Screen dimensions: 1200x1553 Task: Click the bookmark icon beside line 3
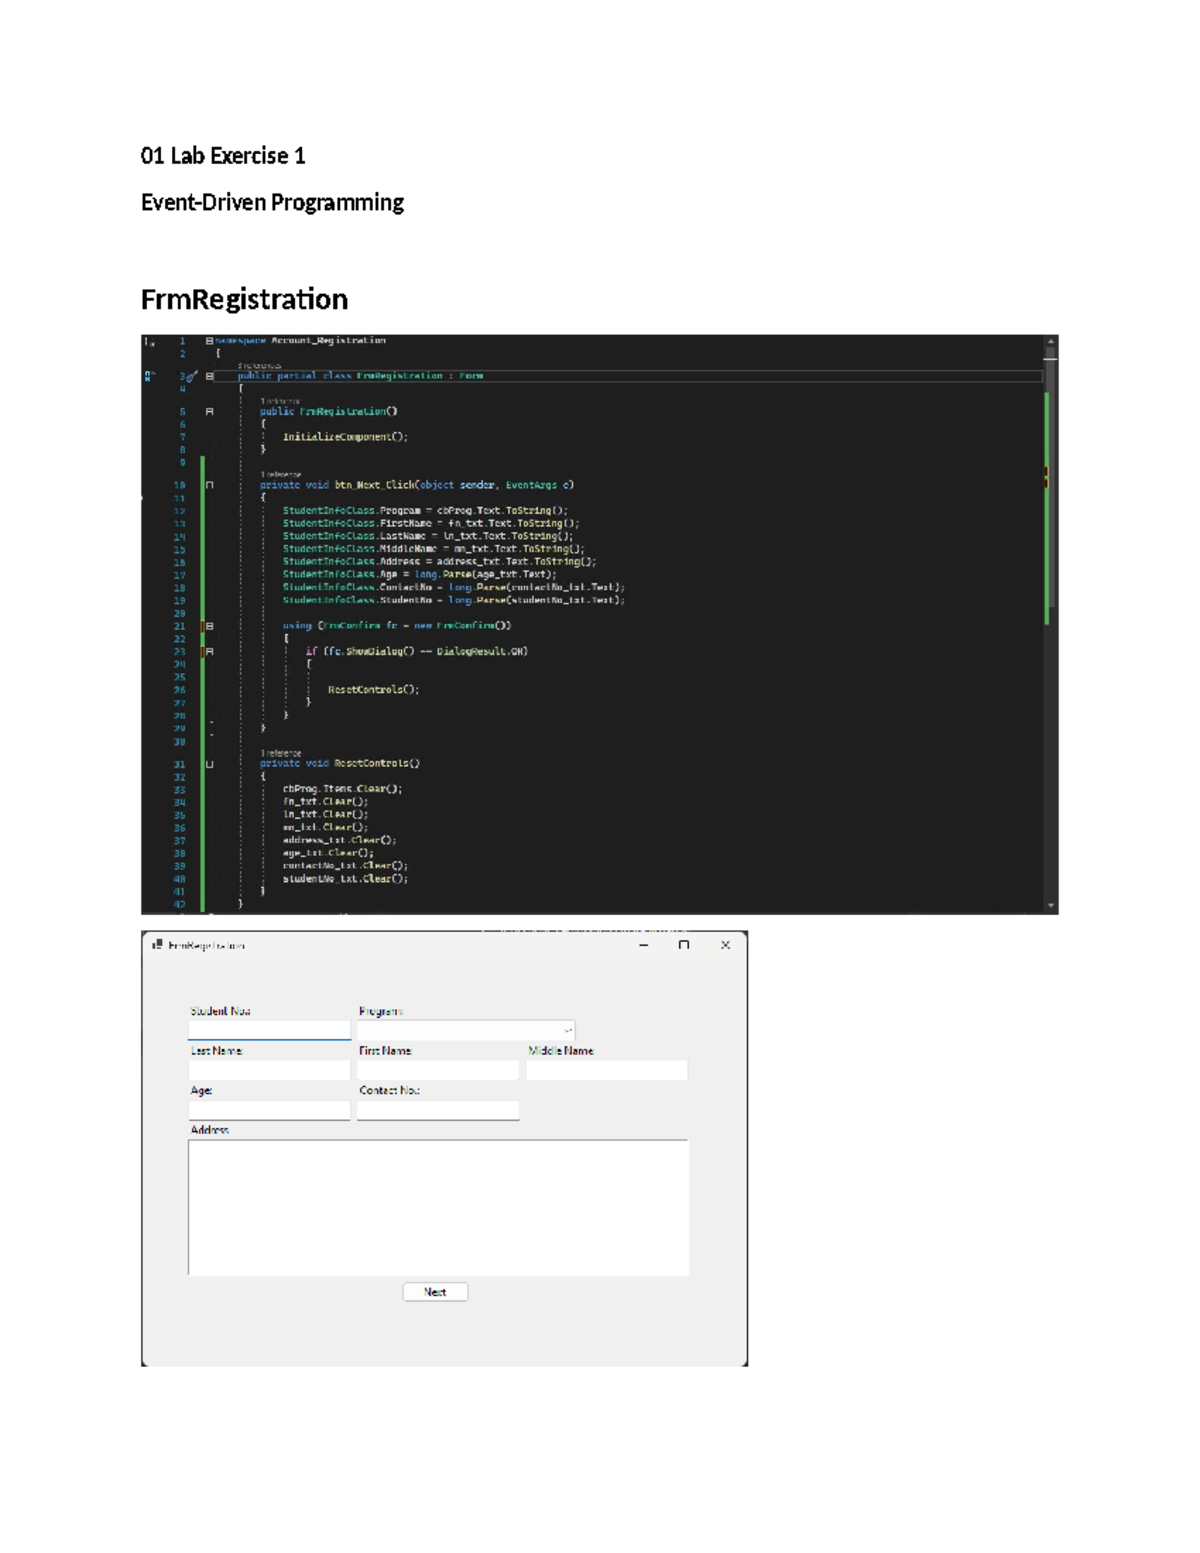click(149, 374)
